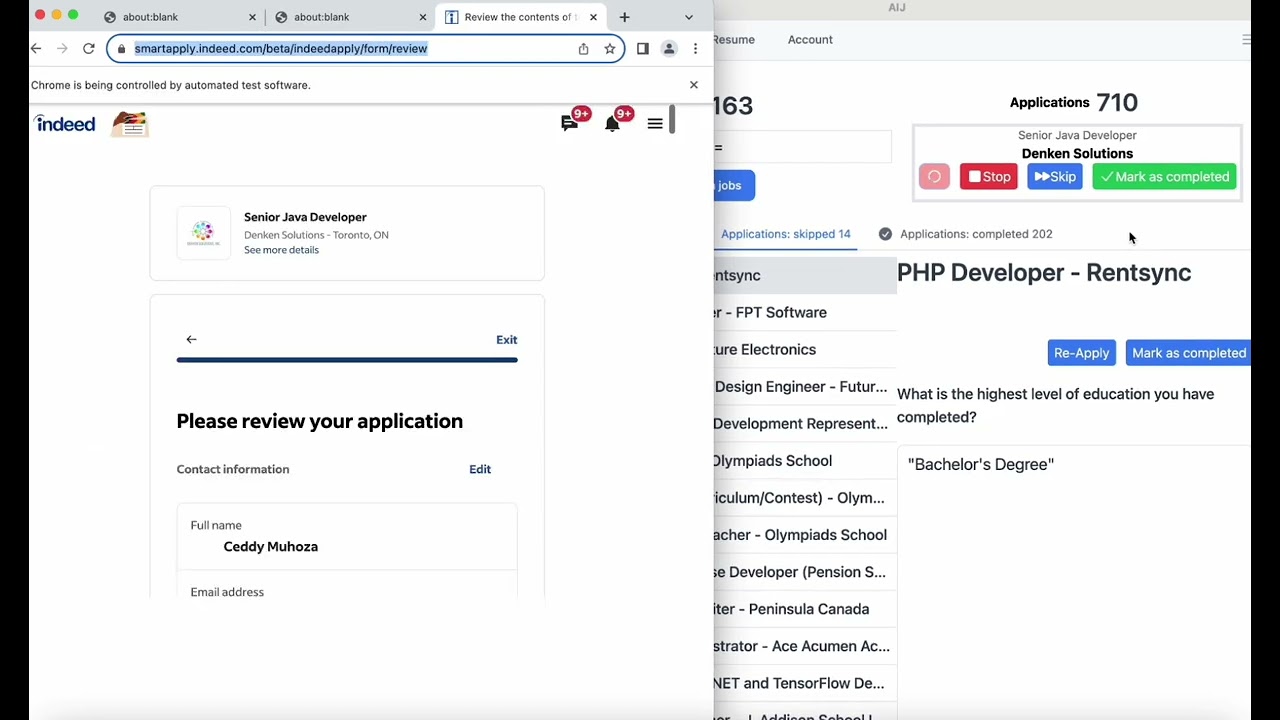Click the Chrome forward navigation arrow
Image resolution: width=1280 pixels, height=720 pixels.
coord(62,48)
